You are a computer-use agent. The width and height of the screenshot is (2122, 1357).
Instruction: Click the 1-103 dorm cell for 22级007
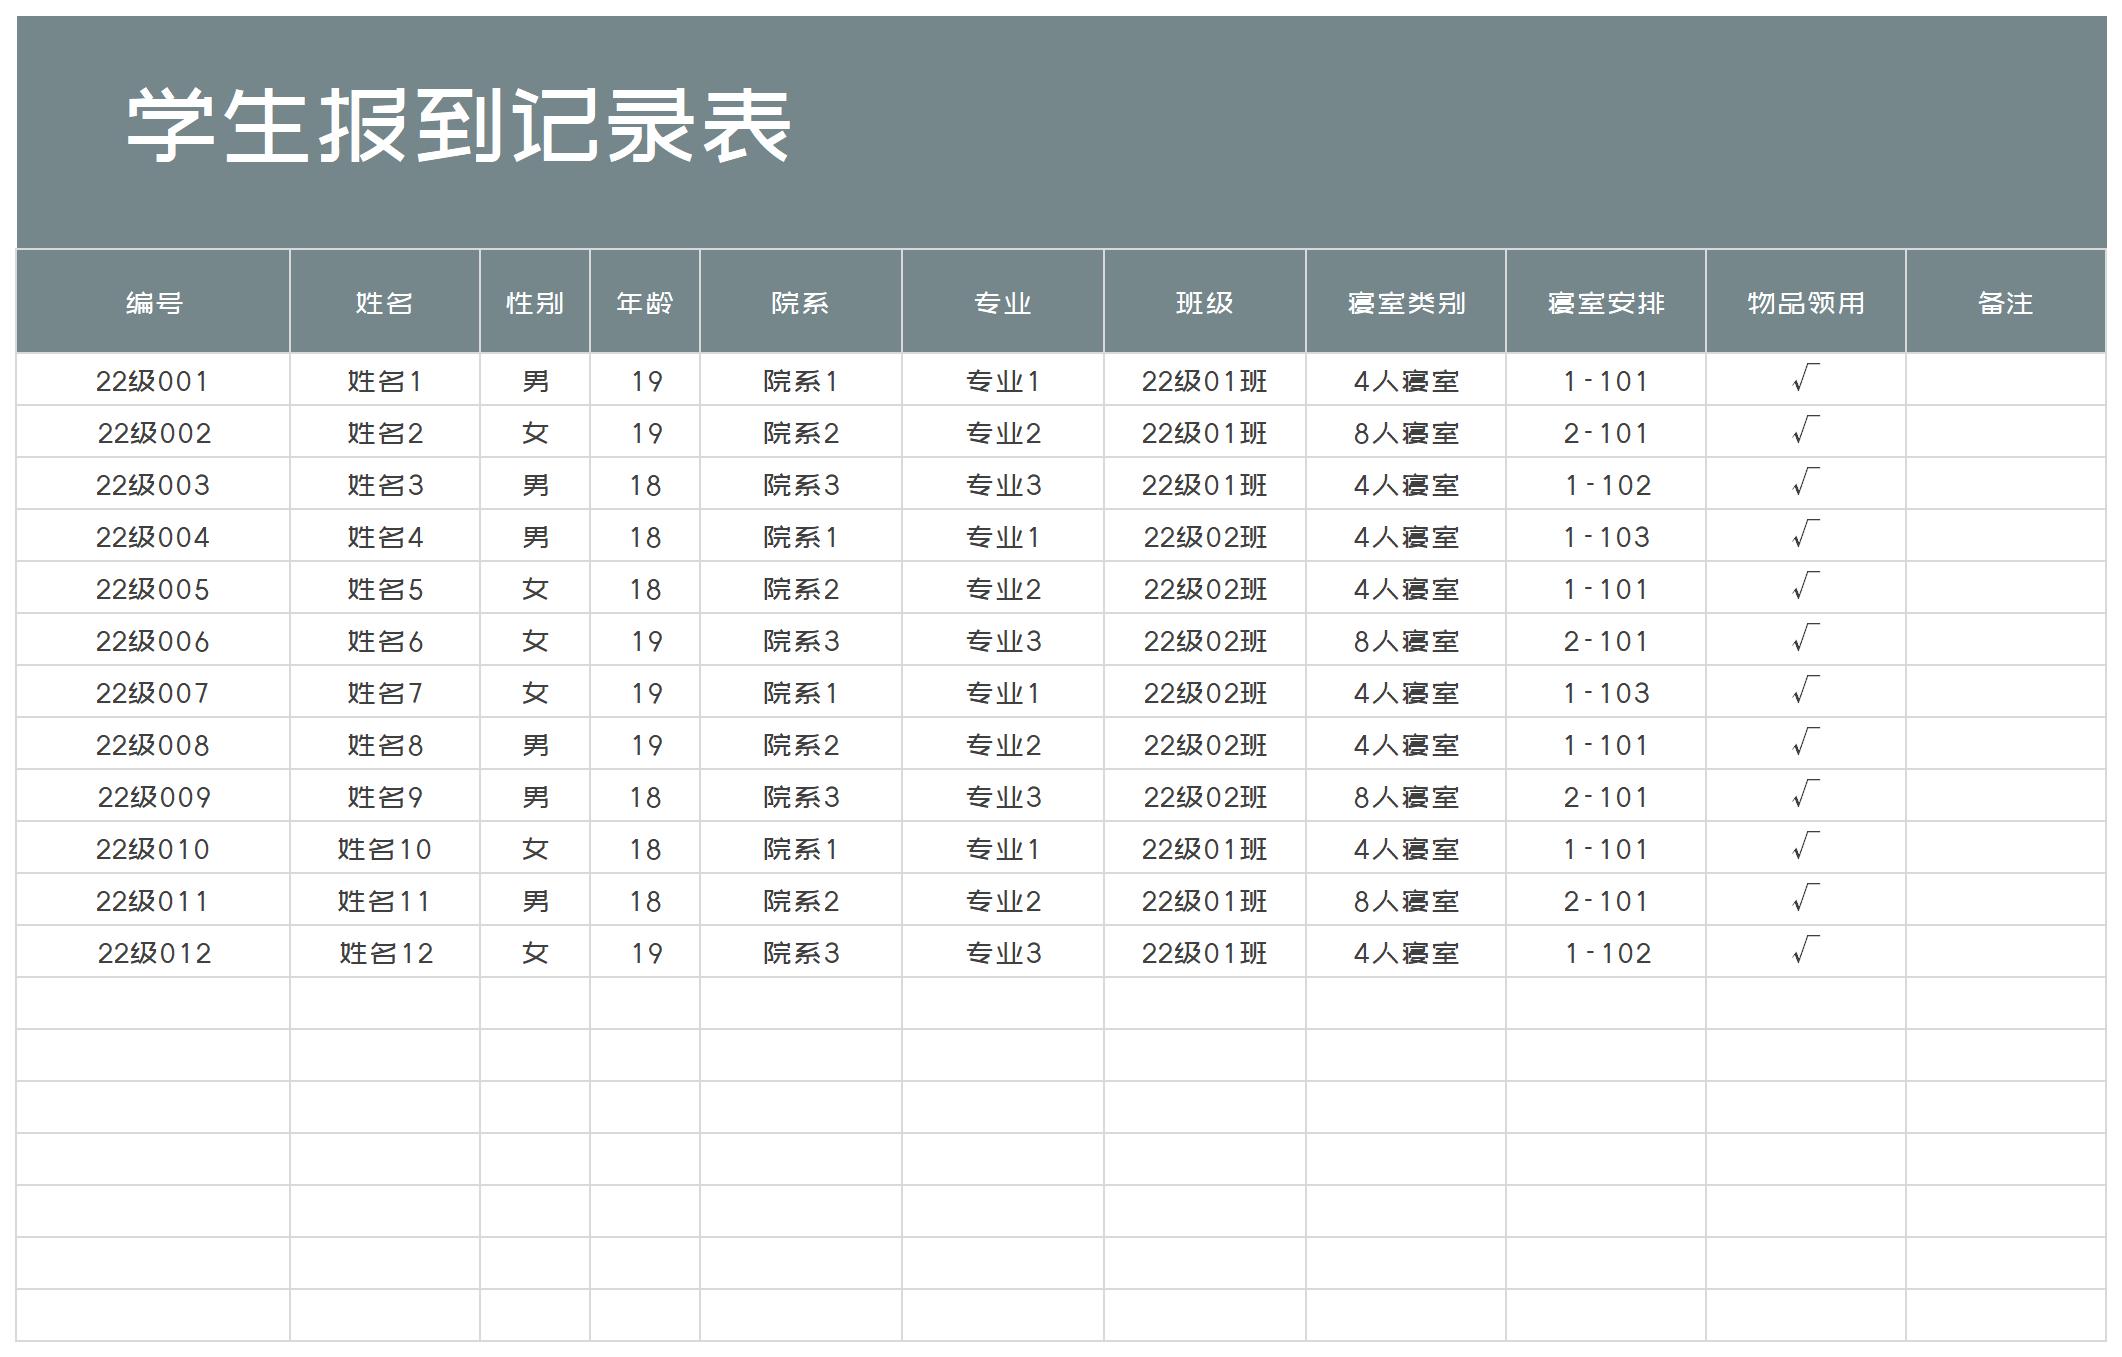click(1604, 692)
